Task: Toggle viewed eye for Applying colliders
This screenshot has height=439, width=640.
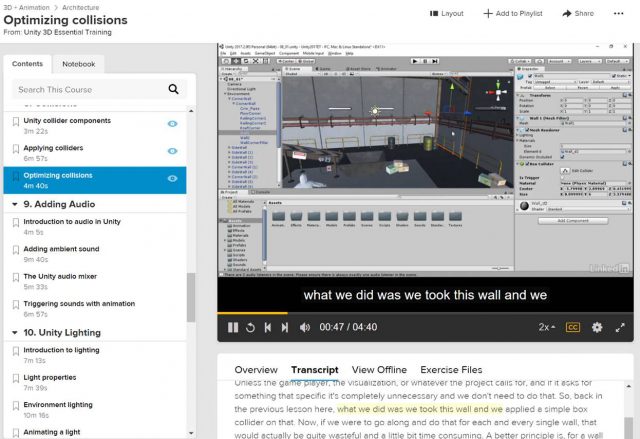Action: 173,151
